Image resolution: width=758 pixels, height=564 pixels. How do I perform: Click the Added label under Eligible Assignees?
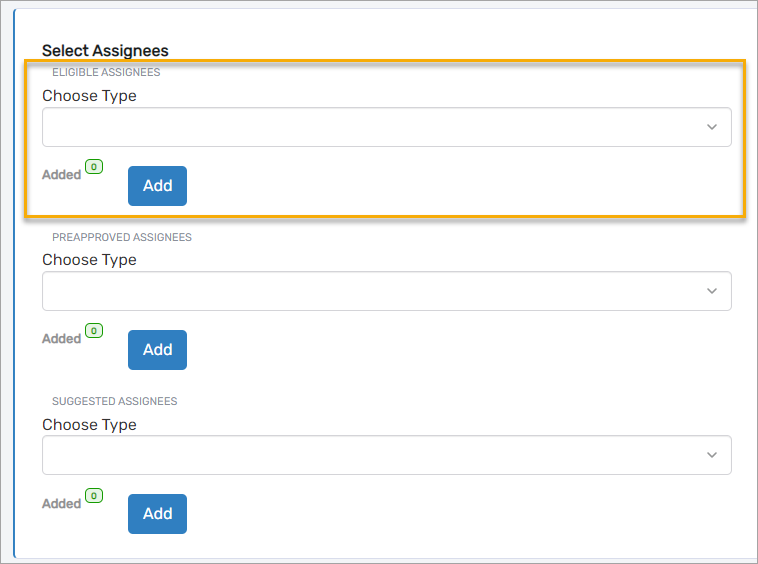61,175
